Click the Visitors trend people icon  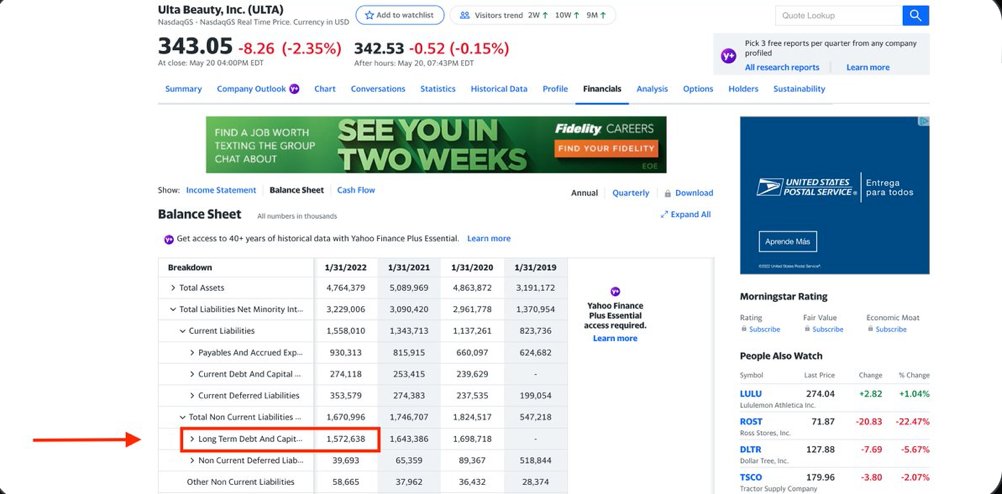point(465,15)
